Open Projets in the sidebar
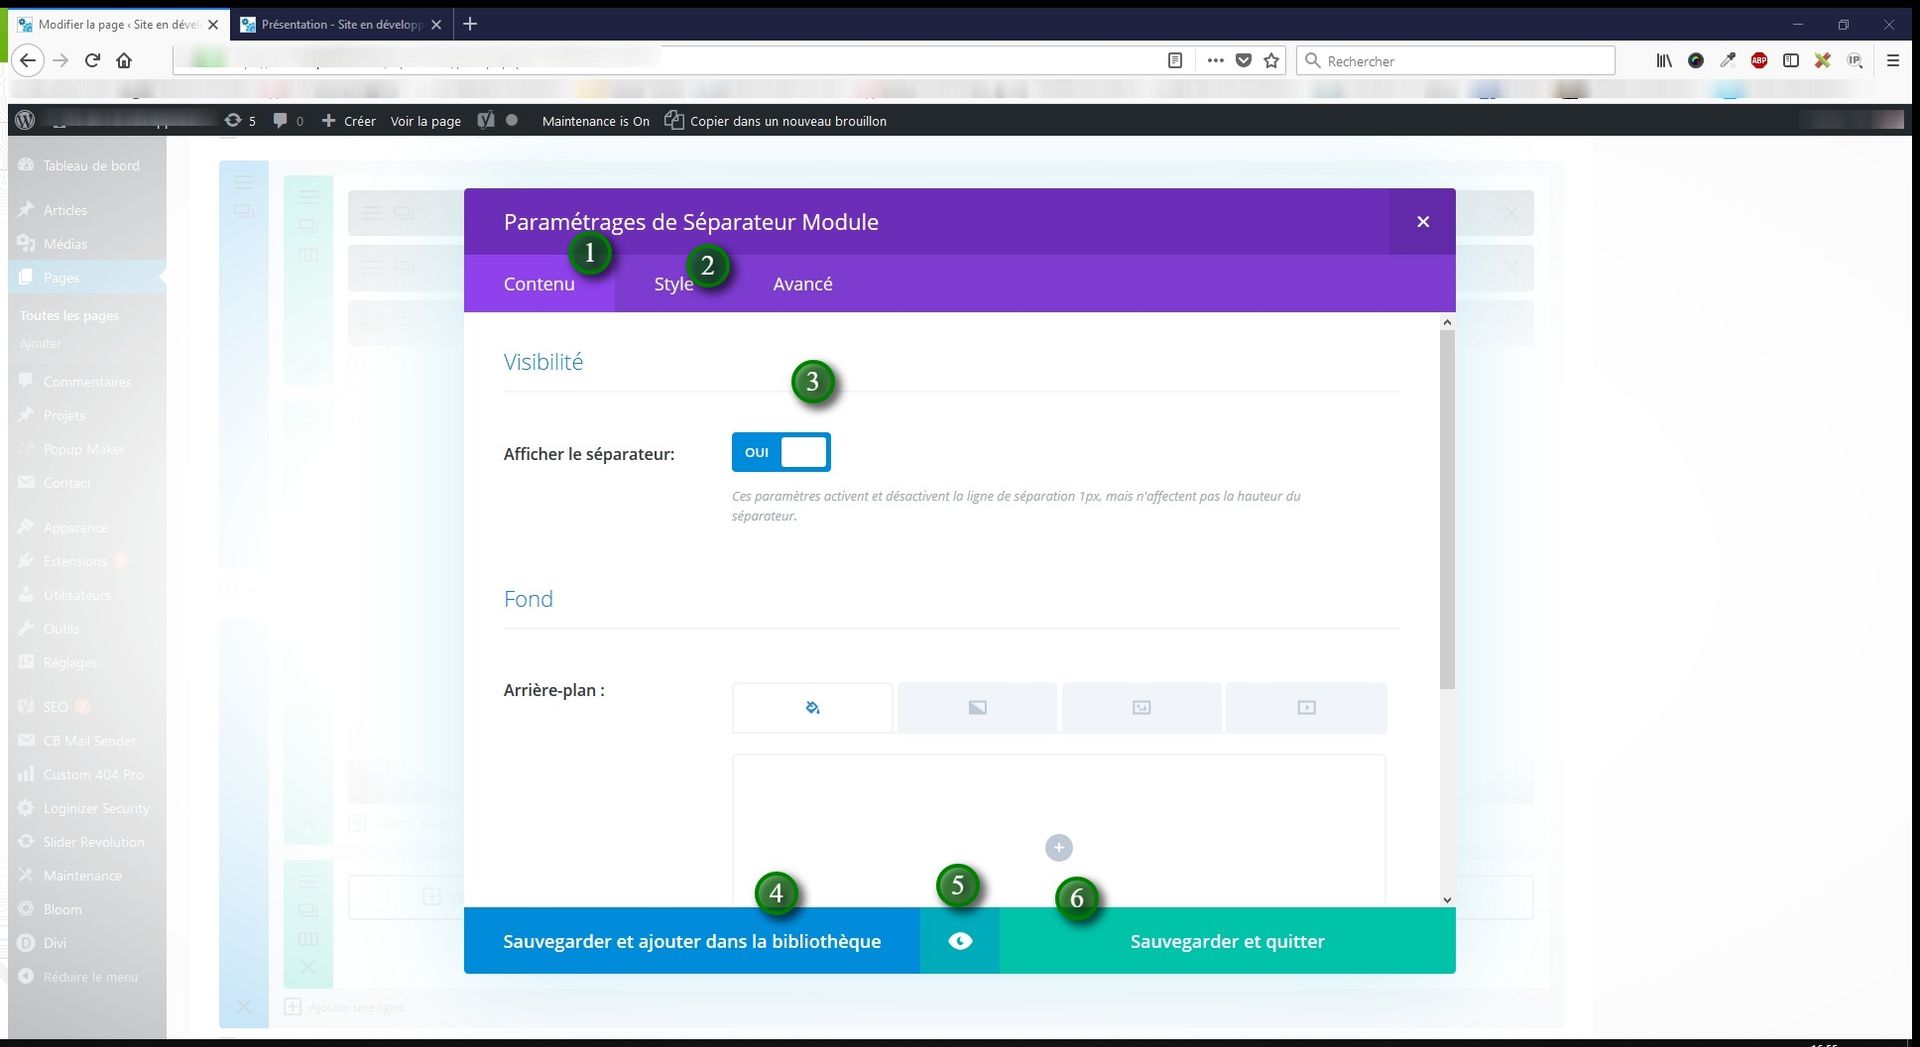 pos(87,416)
